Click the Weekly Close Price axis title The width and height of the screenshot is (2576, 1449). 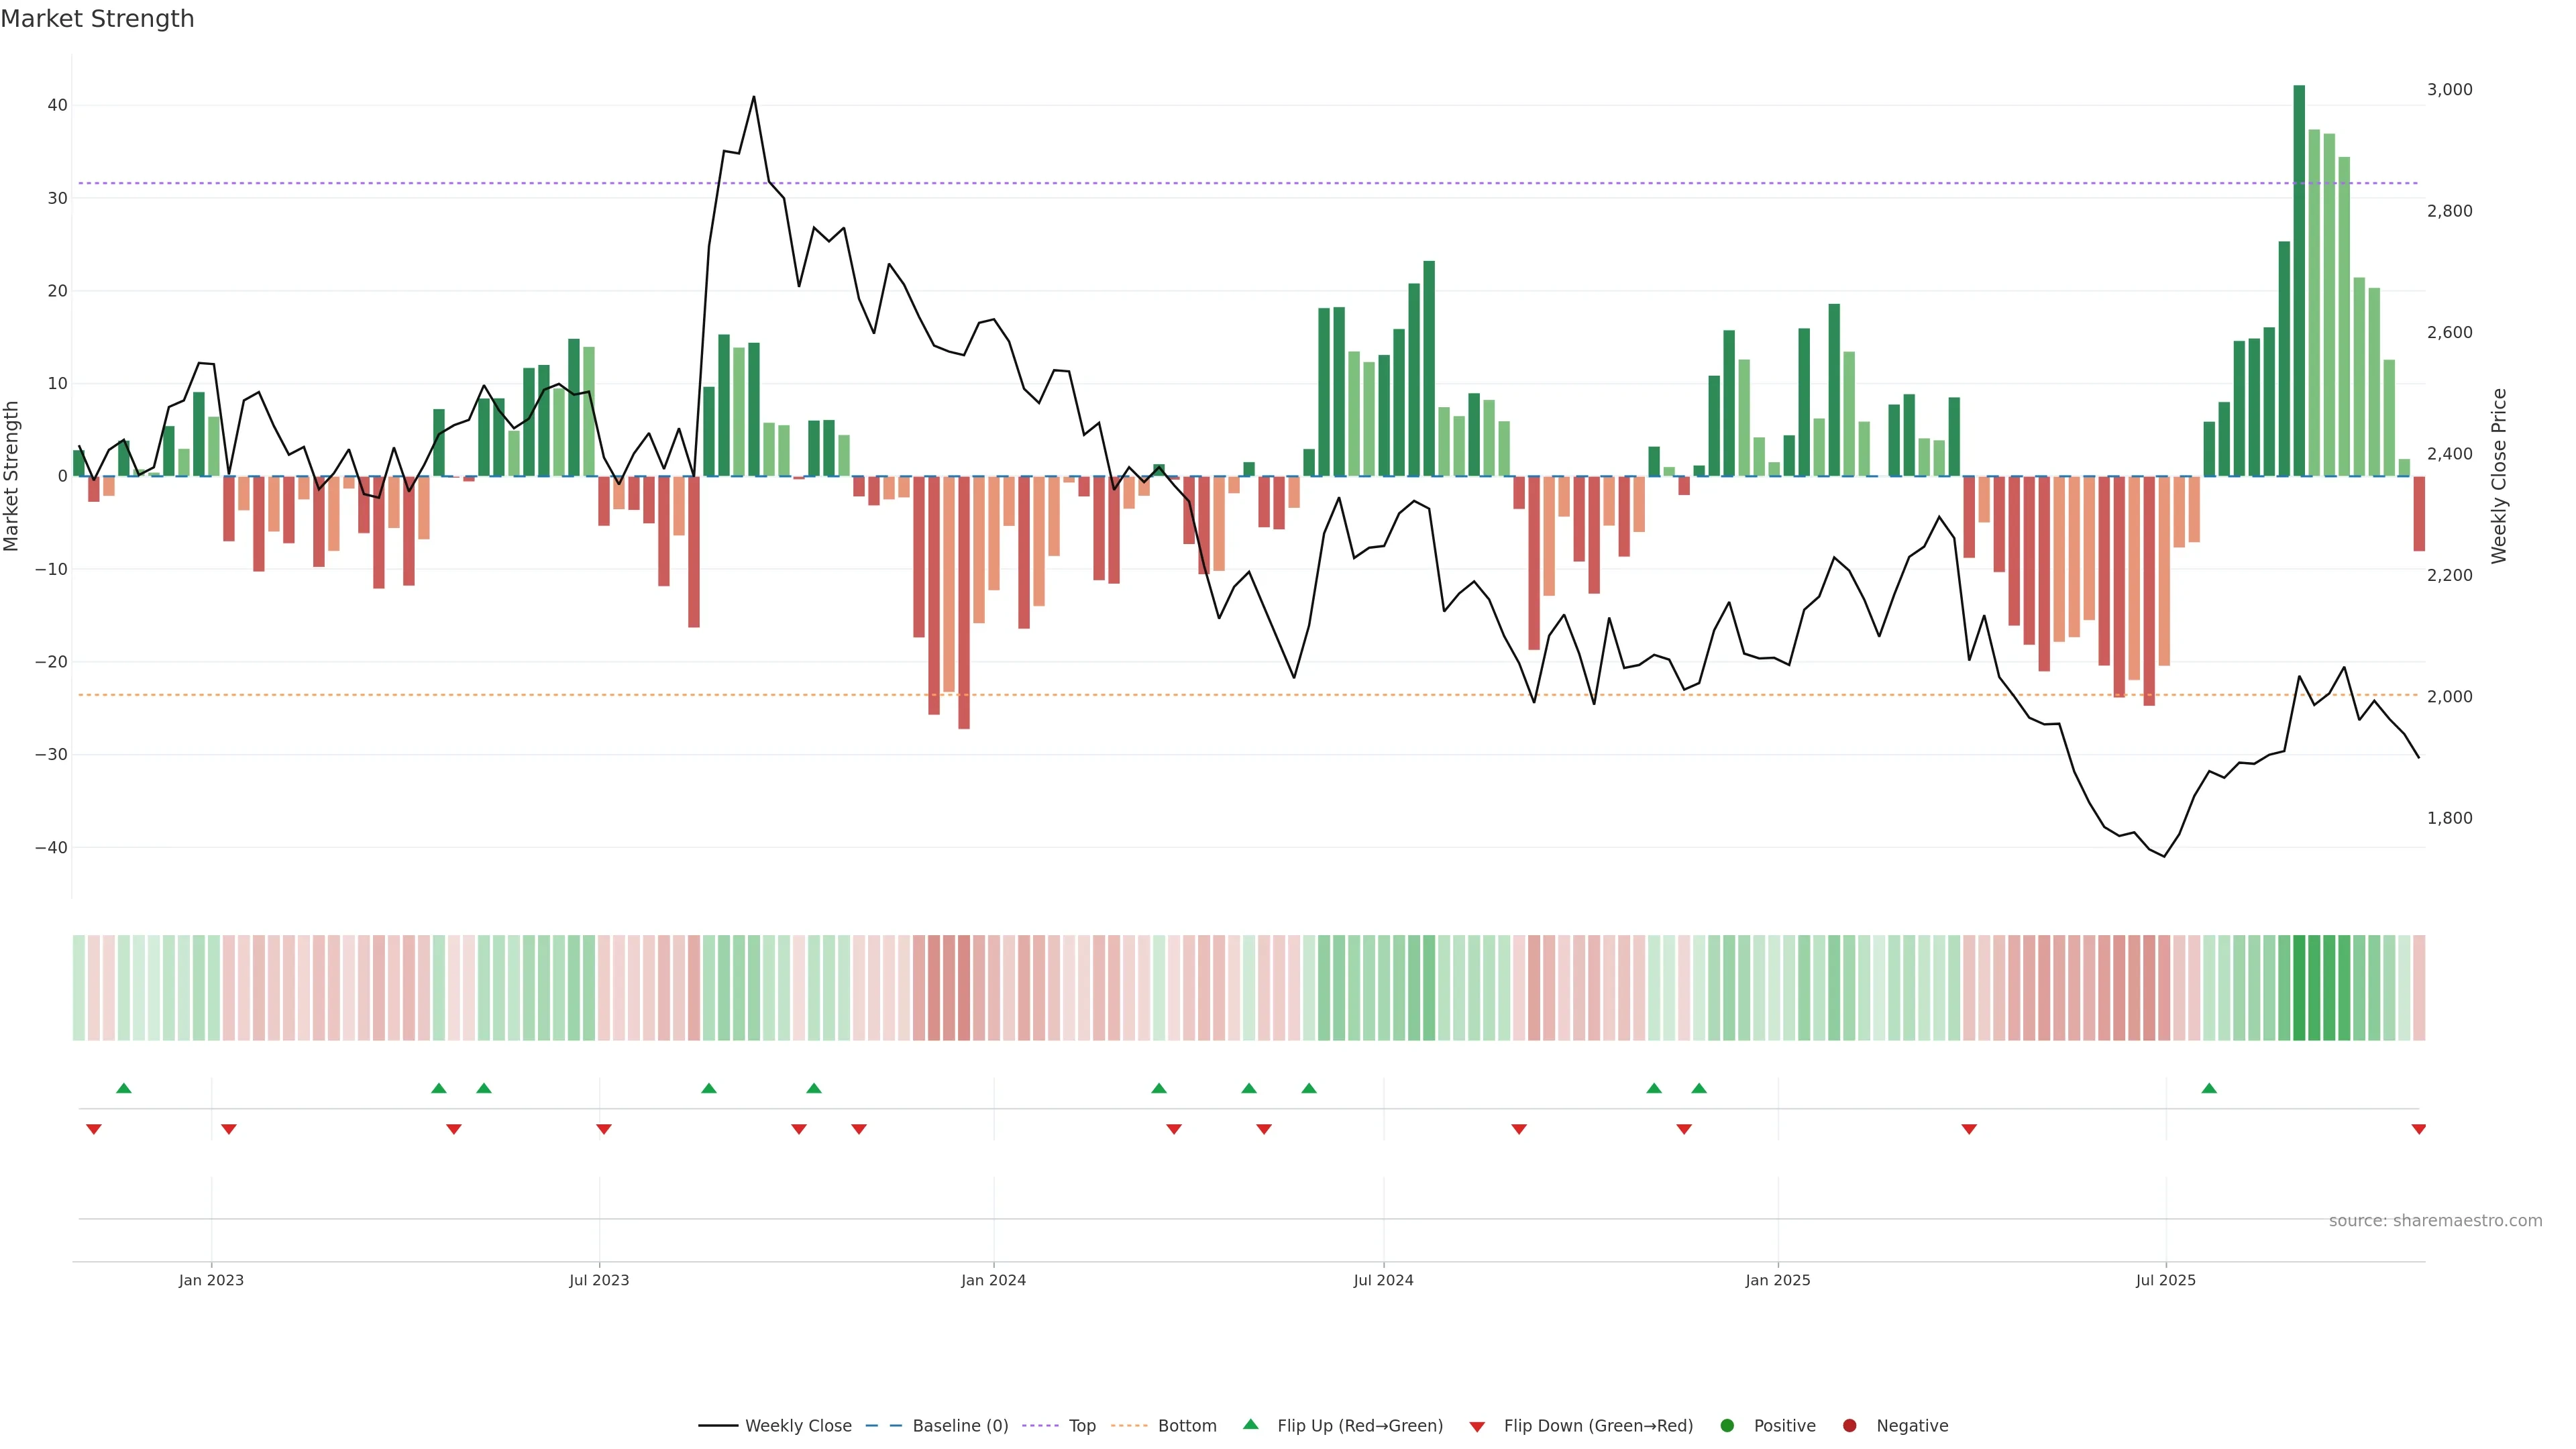(x=2499, y=476)
